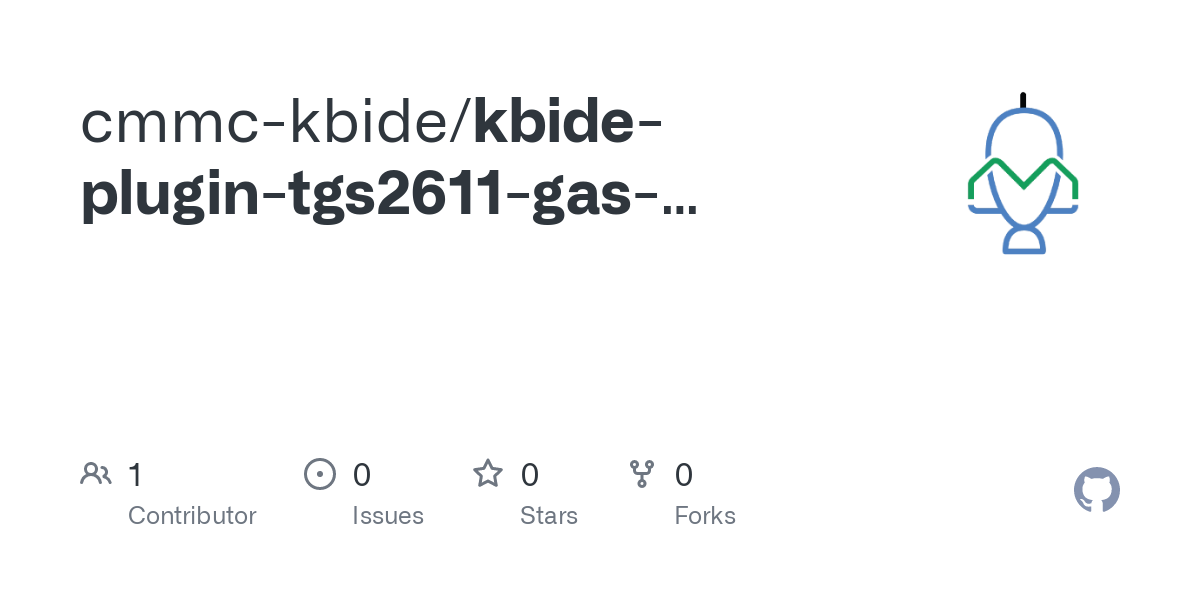This screenshot has width=1200, height=600.
Task: Click the star outline icon
Action: (x=488, y=474)
